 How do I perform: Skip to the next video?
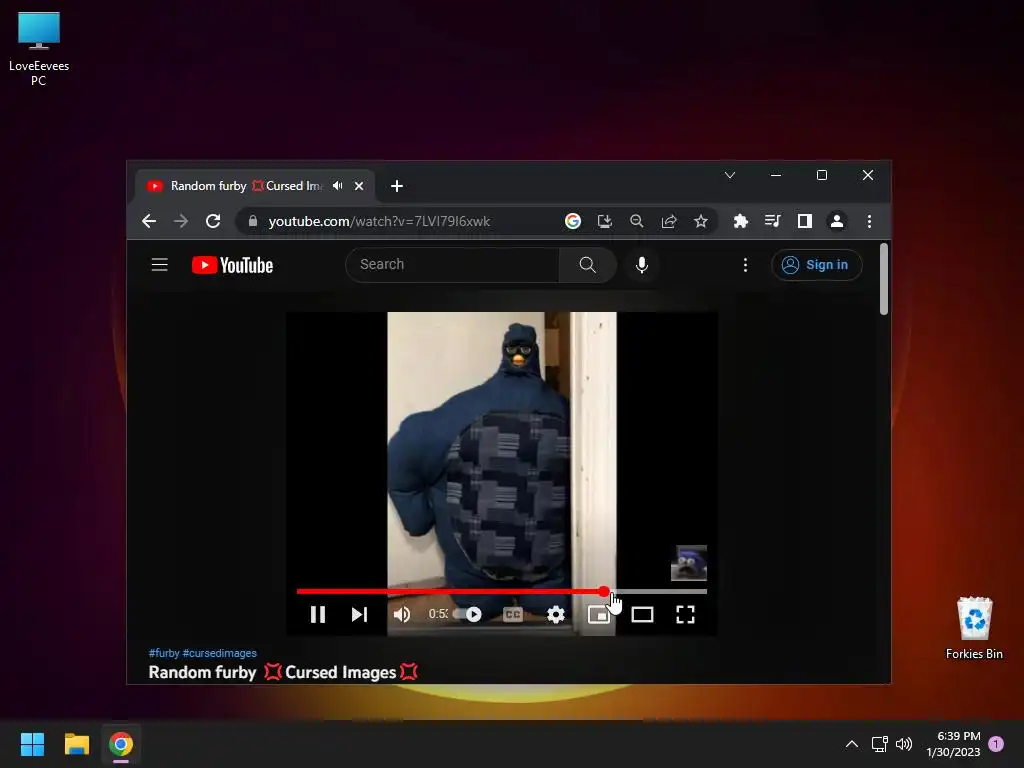point(359,615)
